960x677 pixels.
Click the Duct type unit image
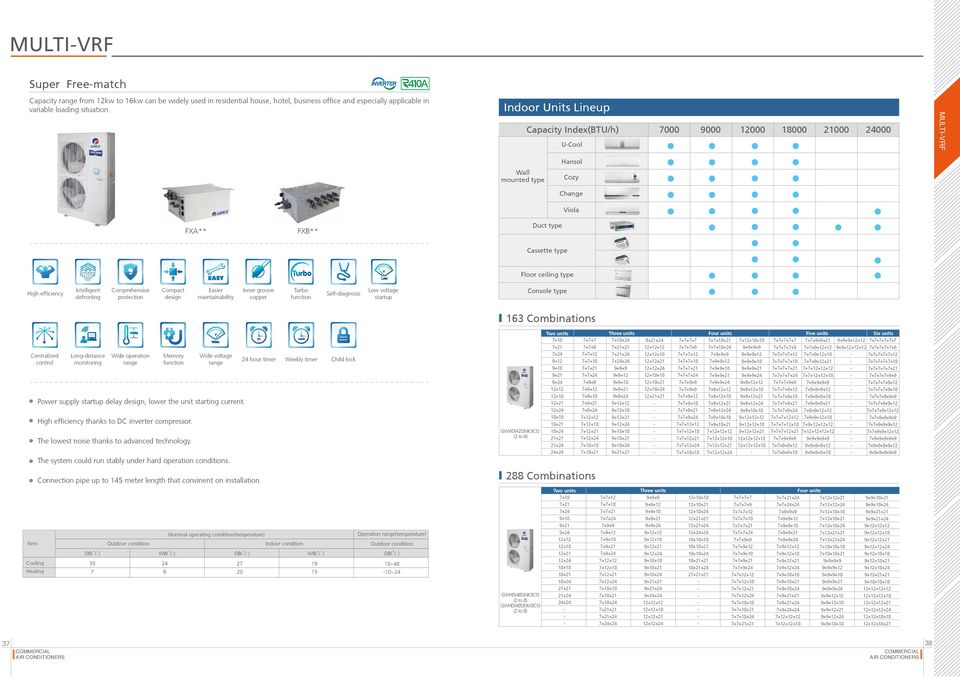pos(622,226)
